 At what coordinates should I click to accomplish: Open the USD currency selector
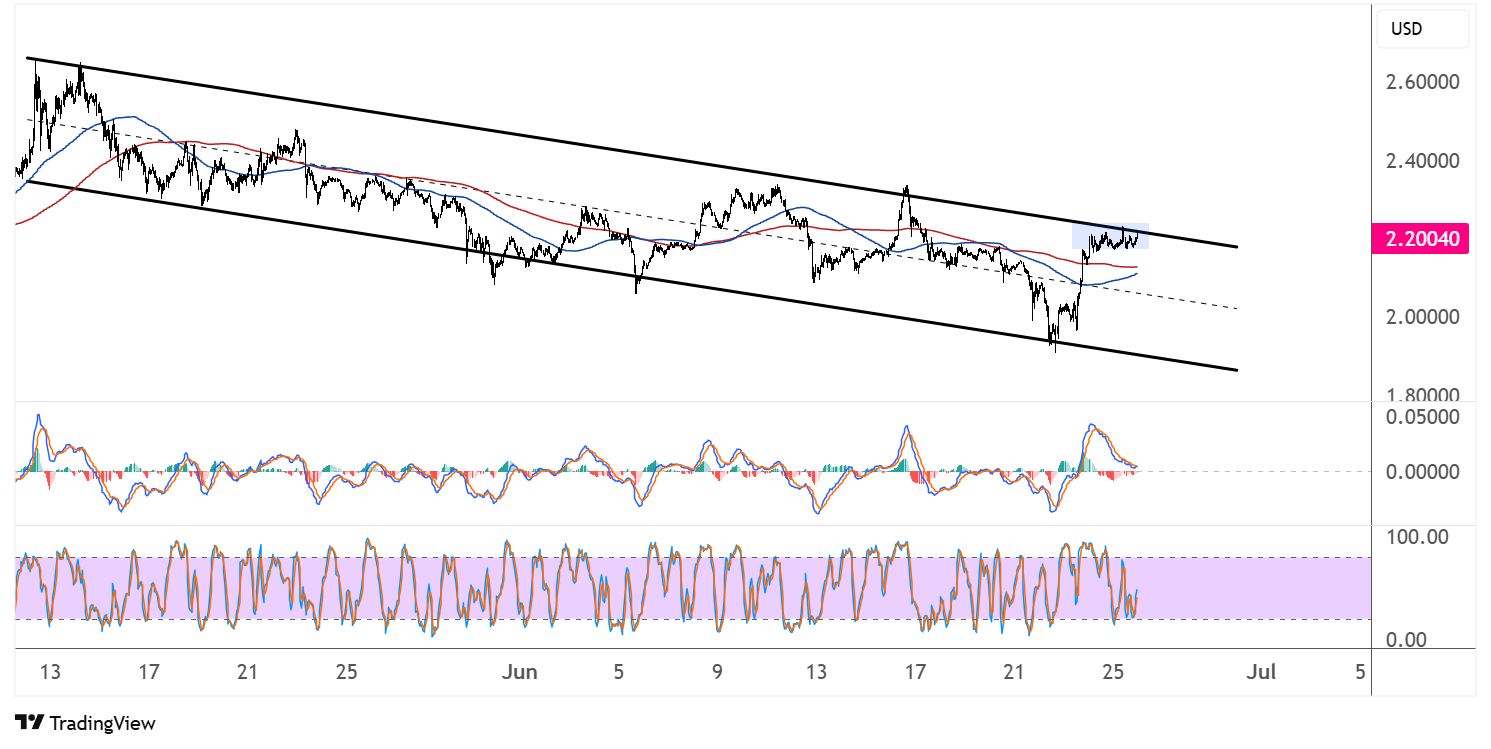click(x=1423, y=29)
